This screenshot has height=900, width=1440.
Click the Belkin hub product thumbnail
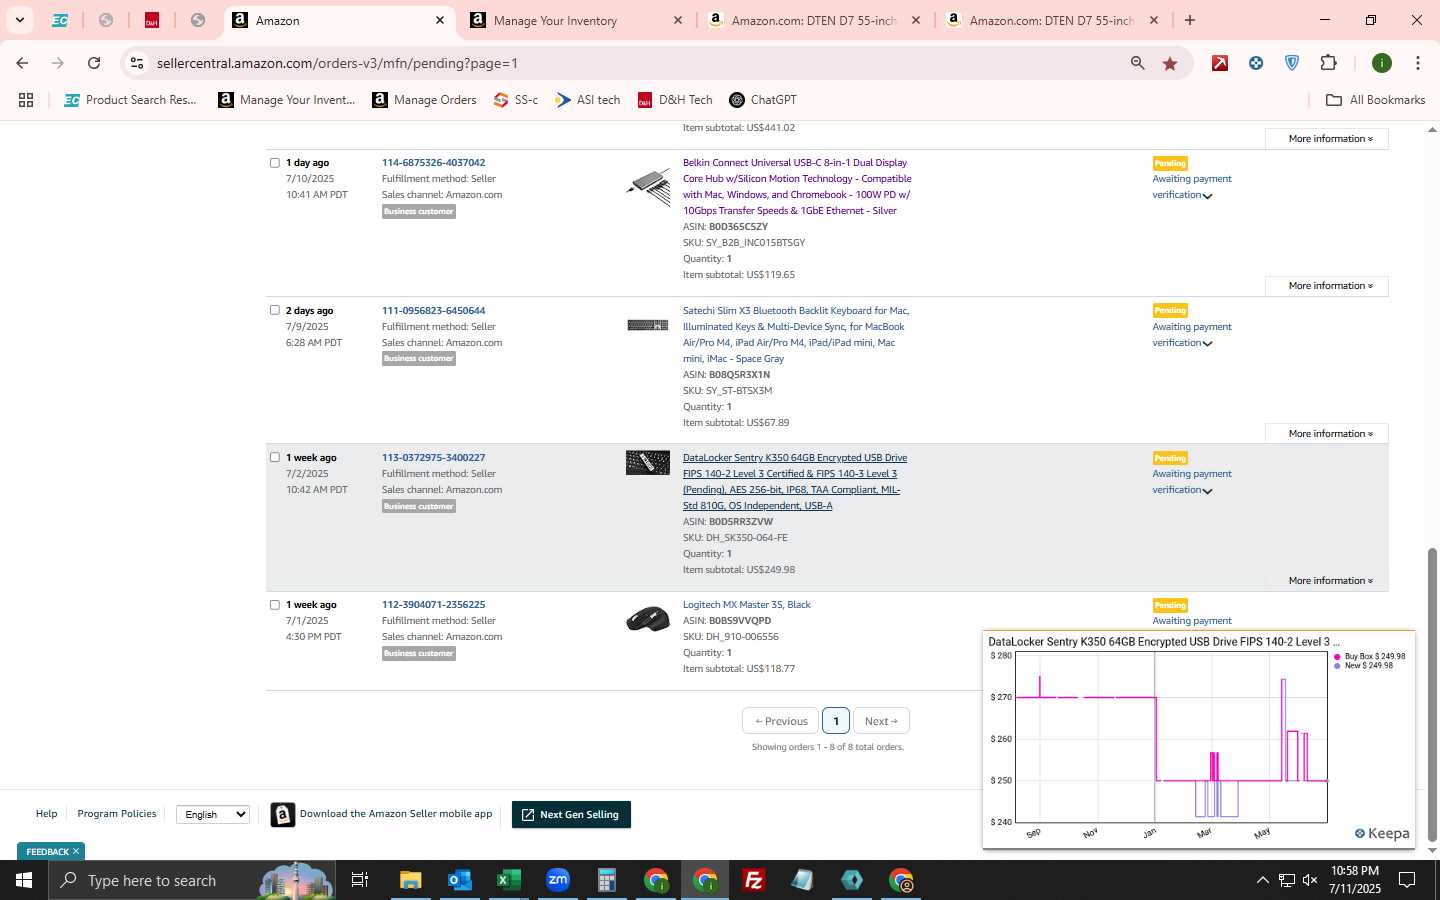point(648,187)
